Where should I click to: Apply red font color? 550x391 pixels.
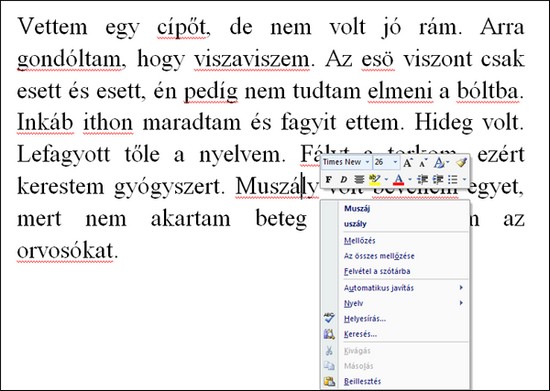tap(398, 180)
